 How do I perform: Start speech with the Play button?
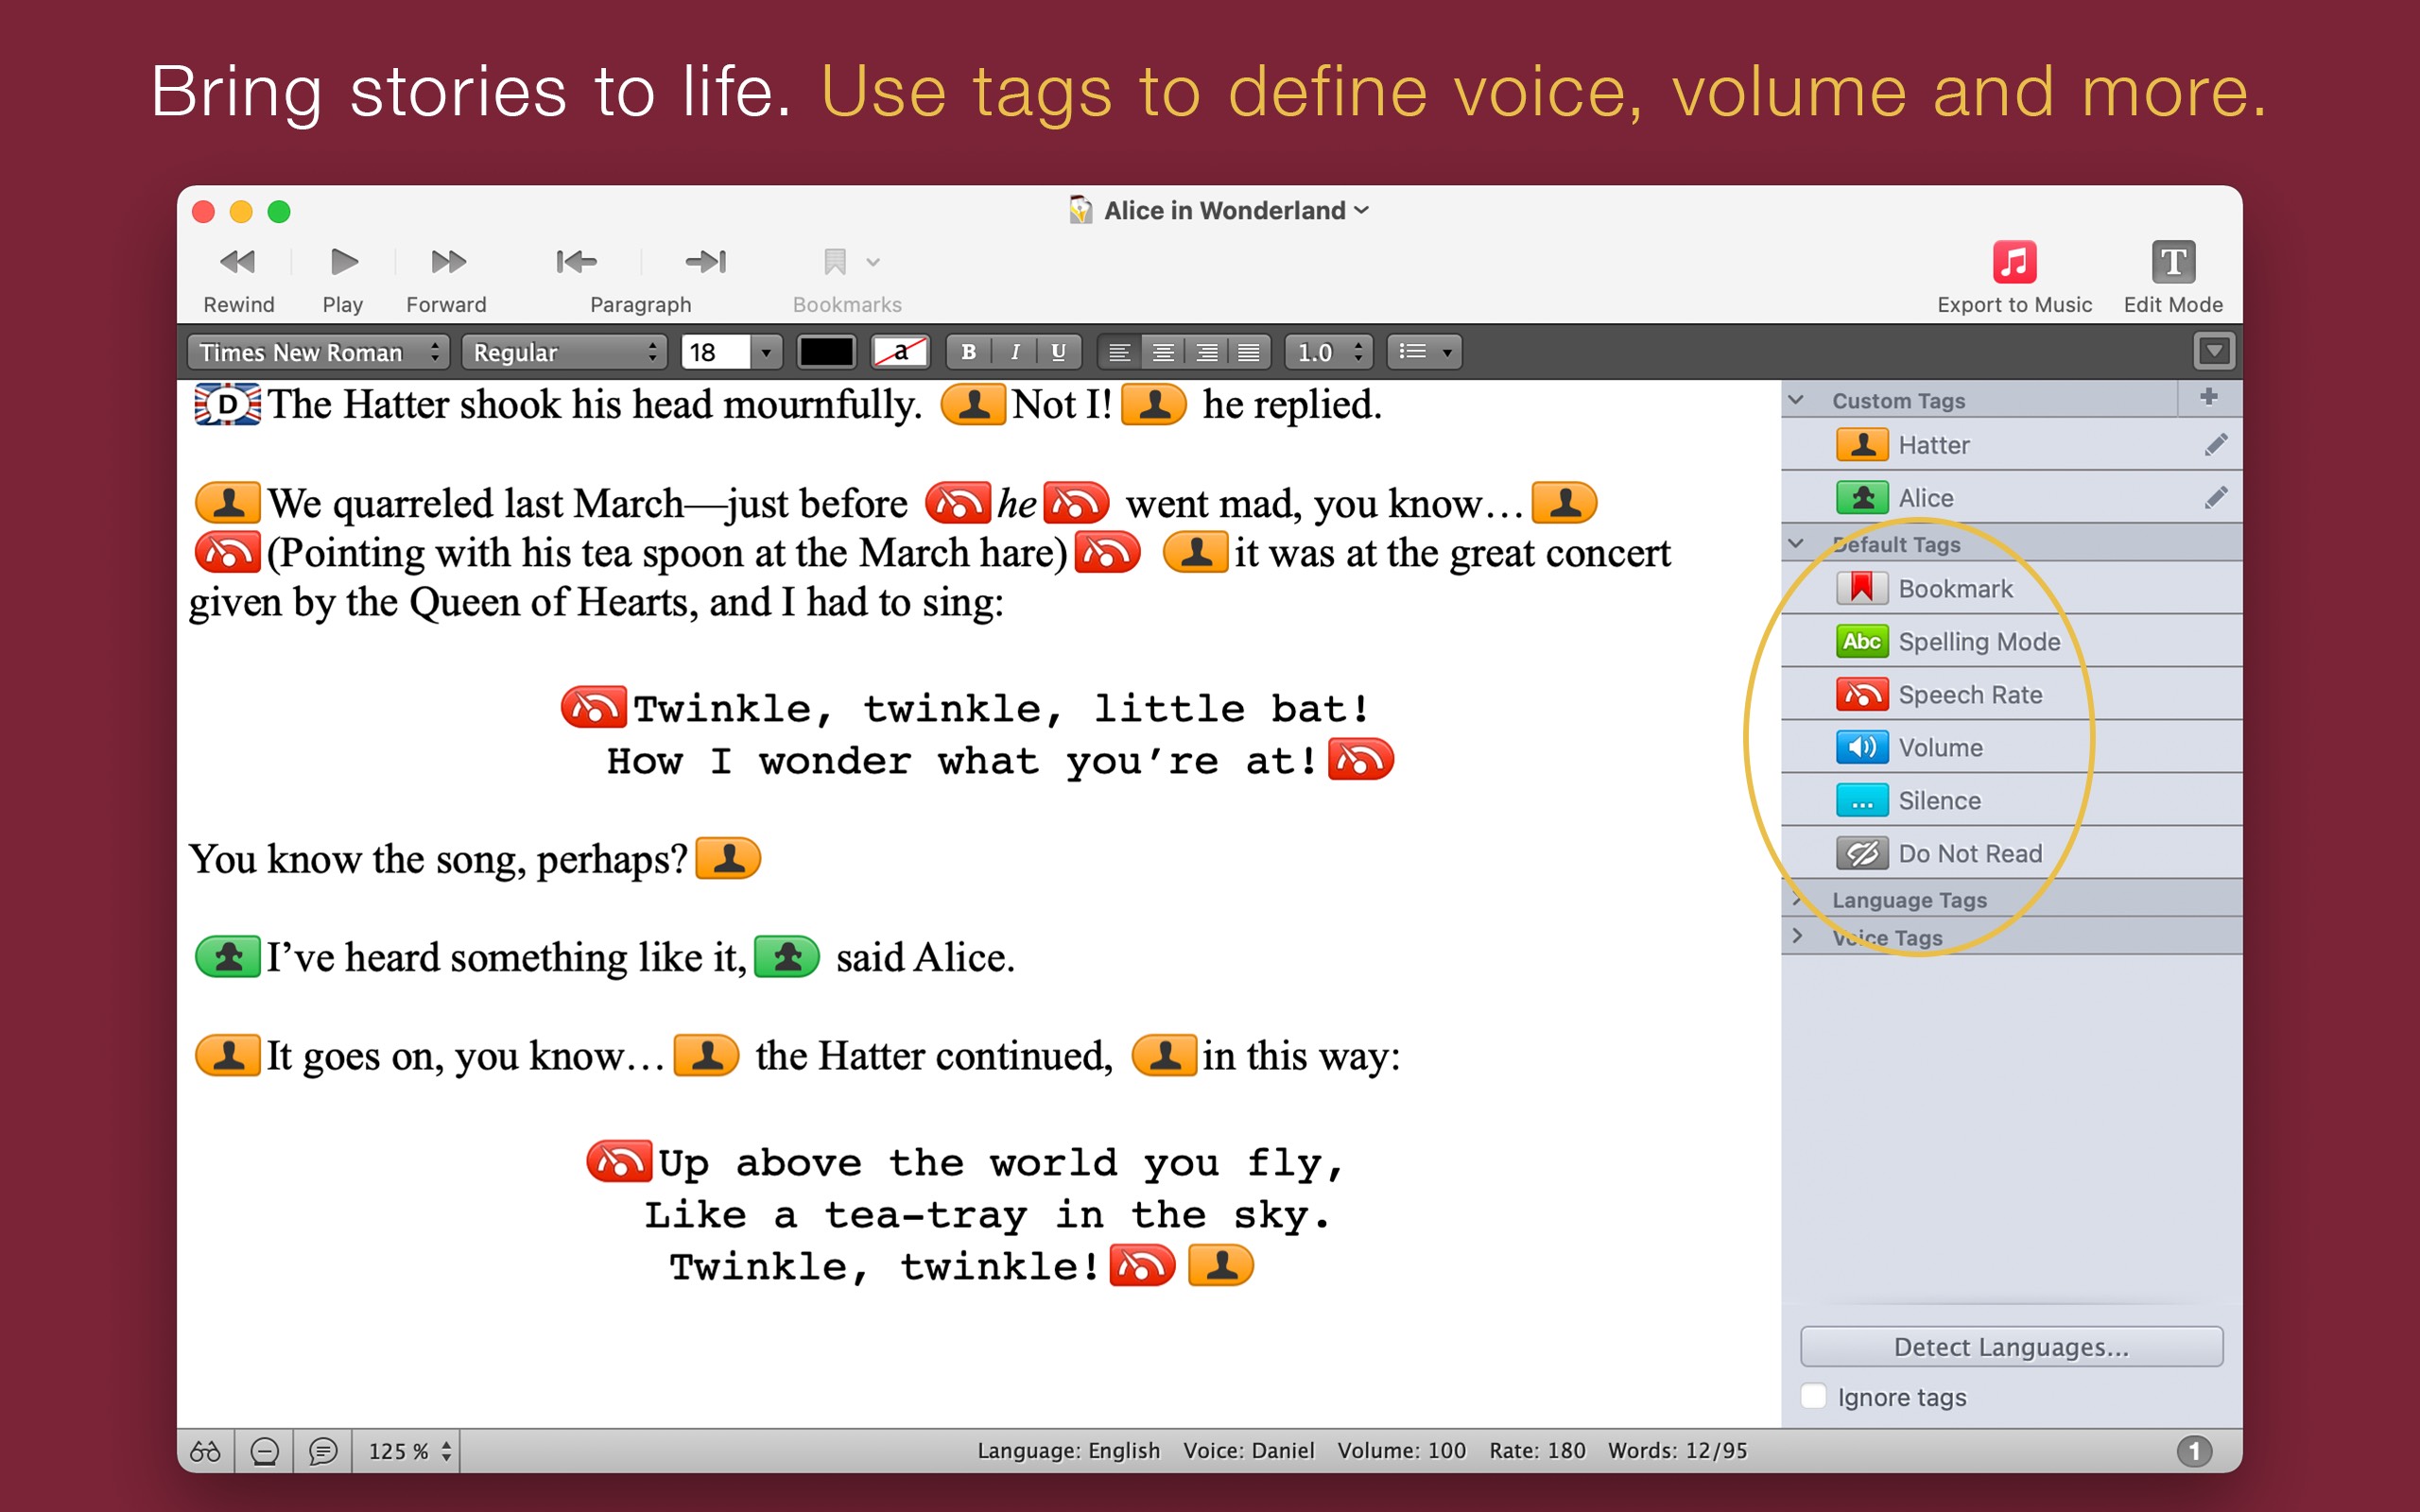point(343,263)
